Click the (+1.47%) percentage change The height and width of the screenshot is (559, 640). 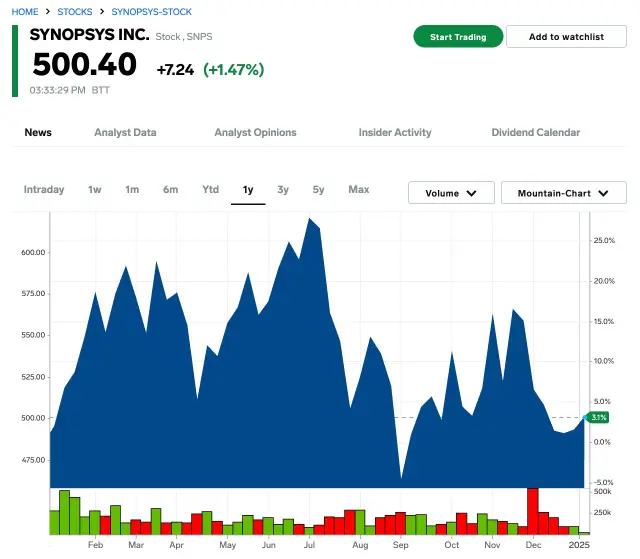(x=234, y=70)
